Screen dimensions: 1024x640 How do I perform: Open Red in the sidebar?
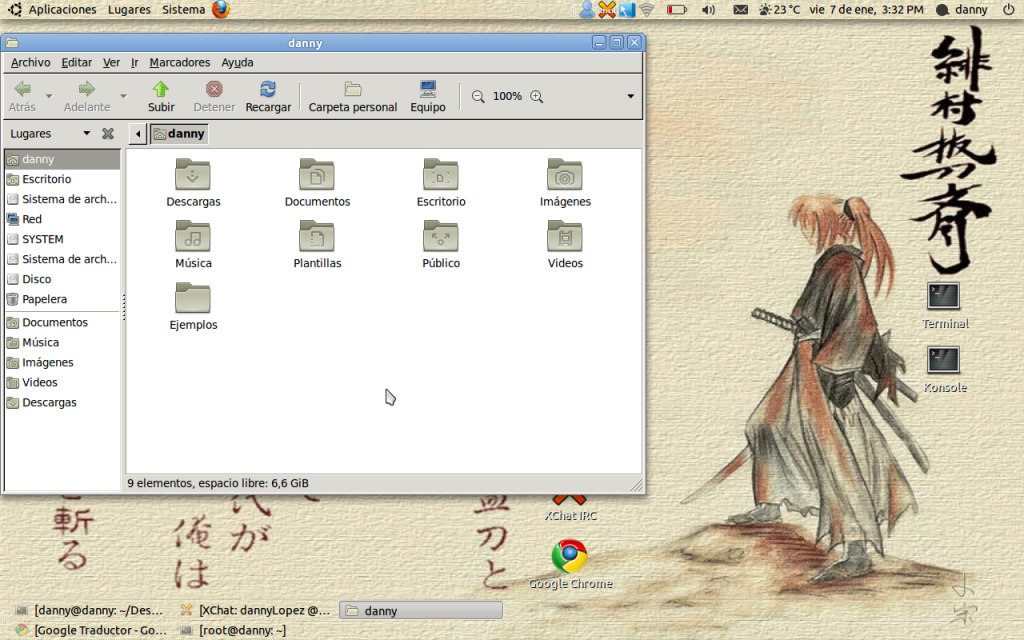(x=63, y=219)
